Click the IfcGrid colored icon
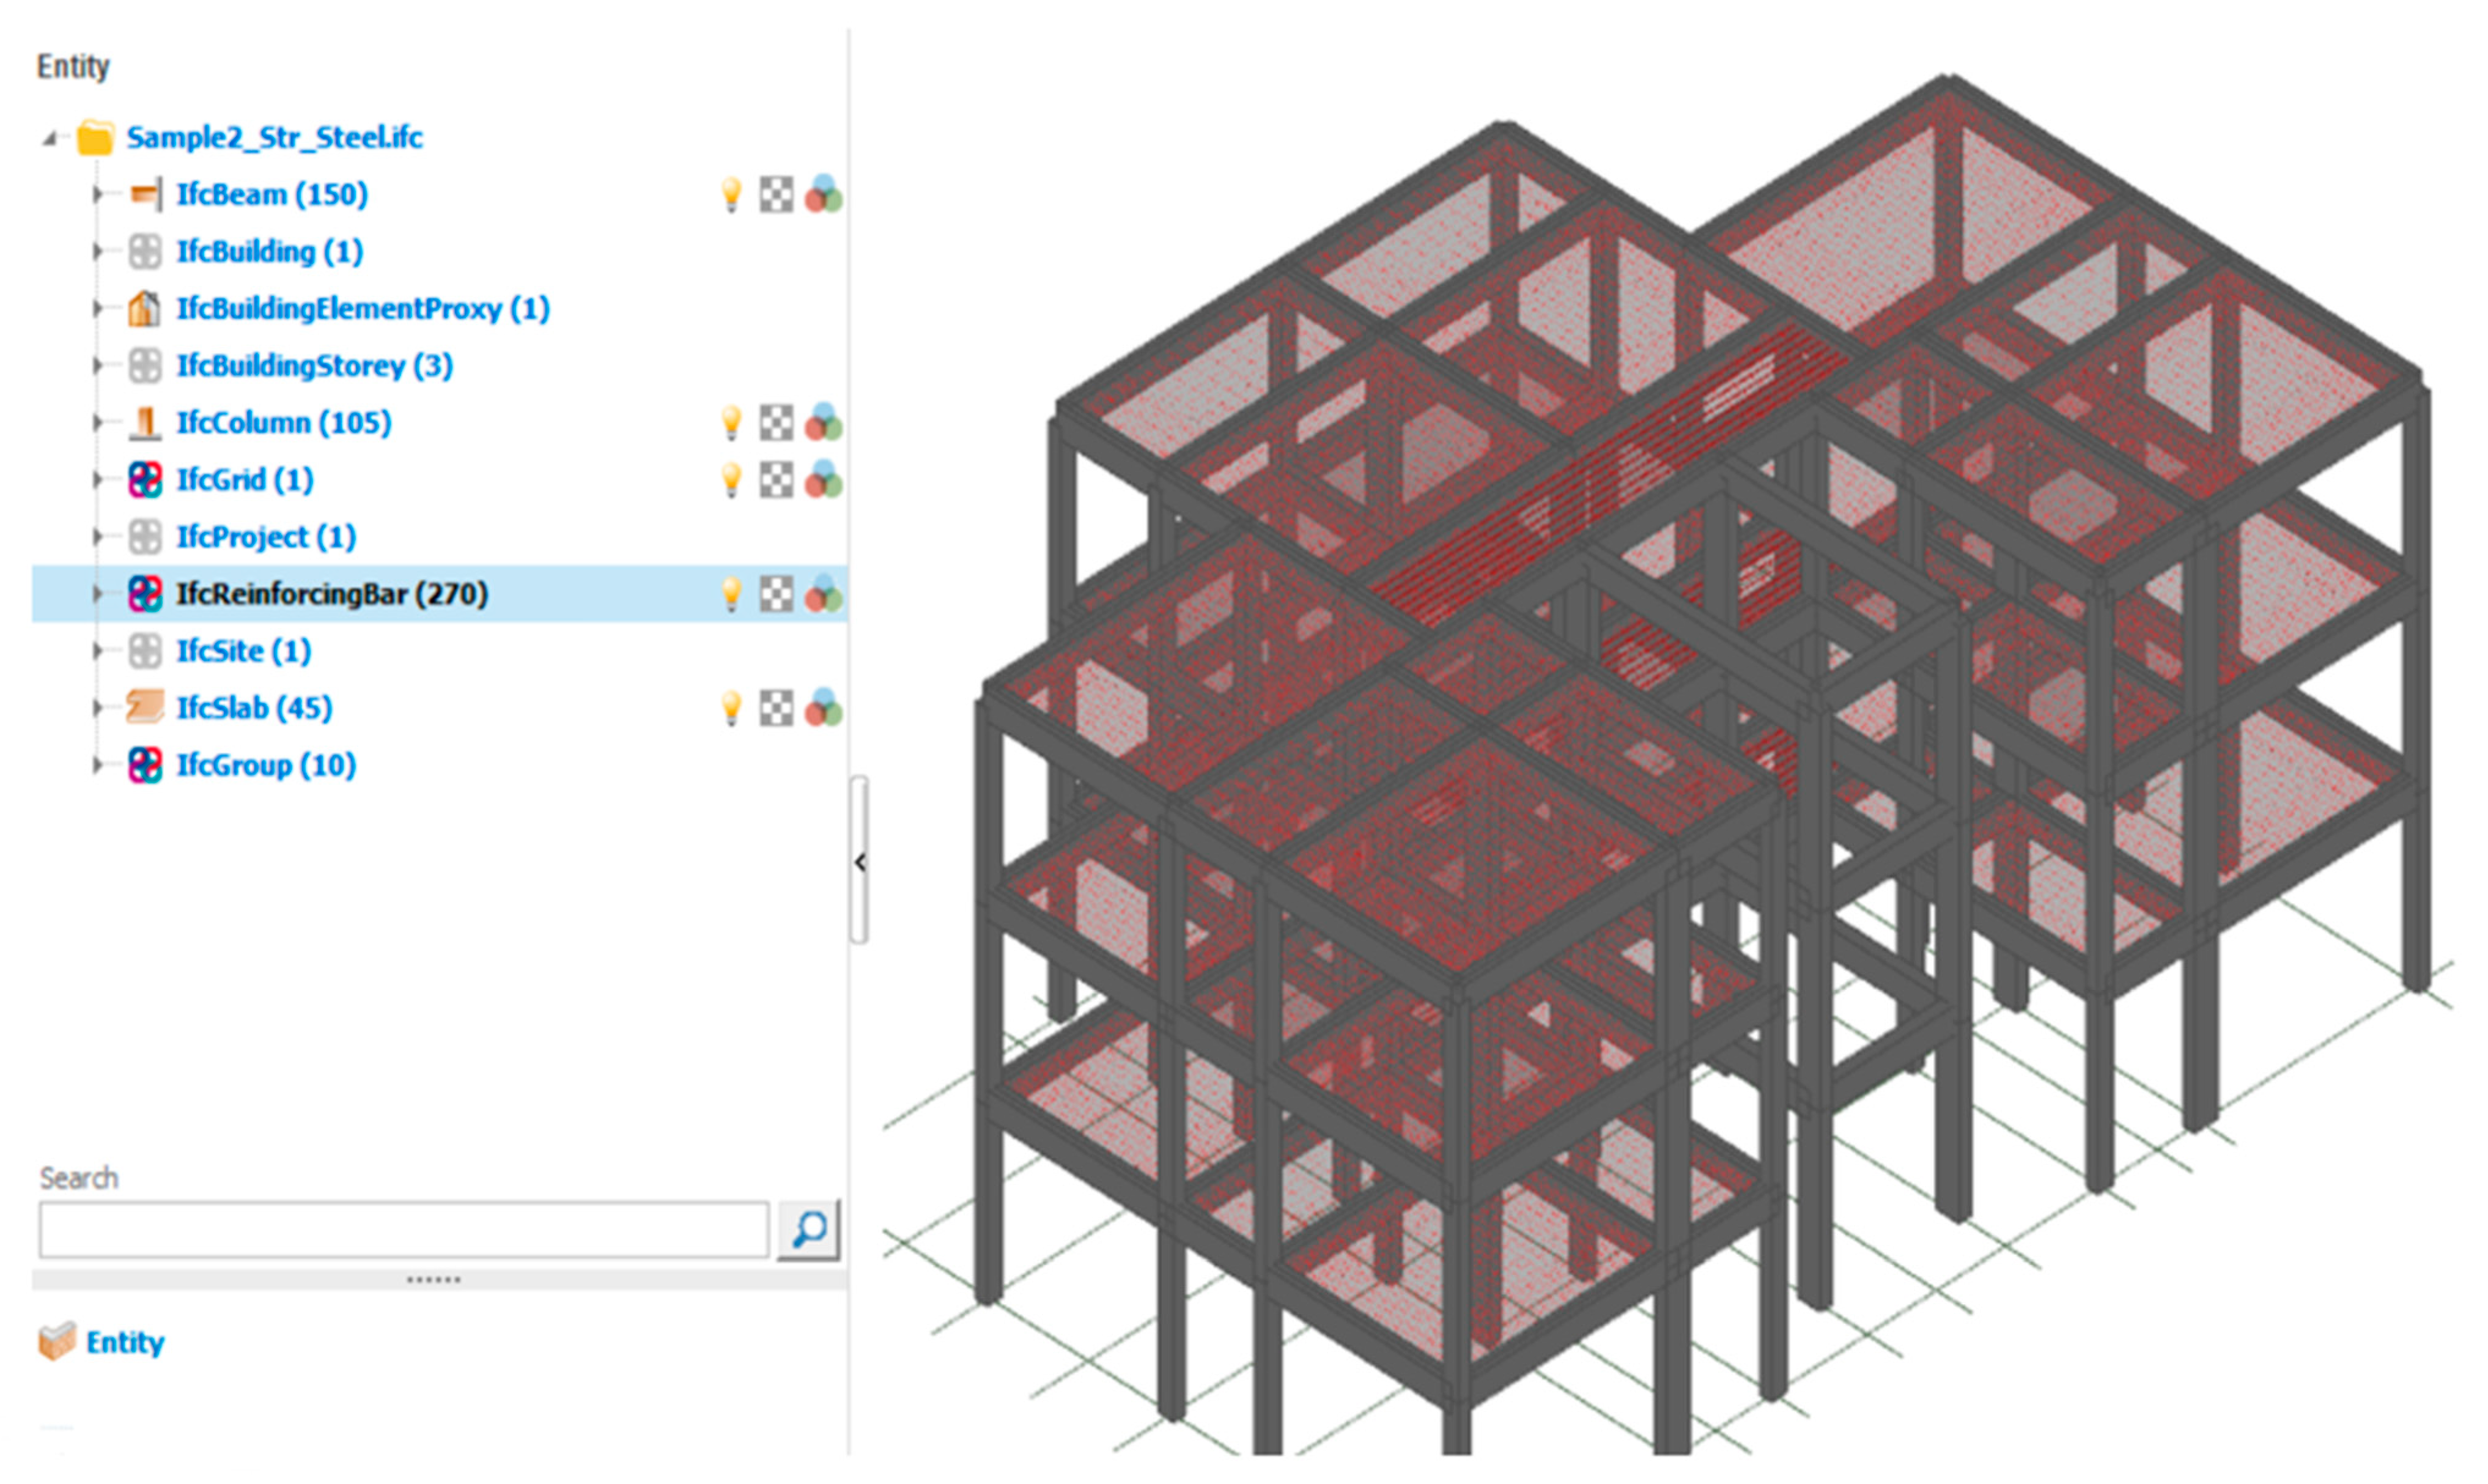Image resolution: width=2488 pixels, height=1484 pixels. (145, 480)
